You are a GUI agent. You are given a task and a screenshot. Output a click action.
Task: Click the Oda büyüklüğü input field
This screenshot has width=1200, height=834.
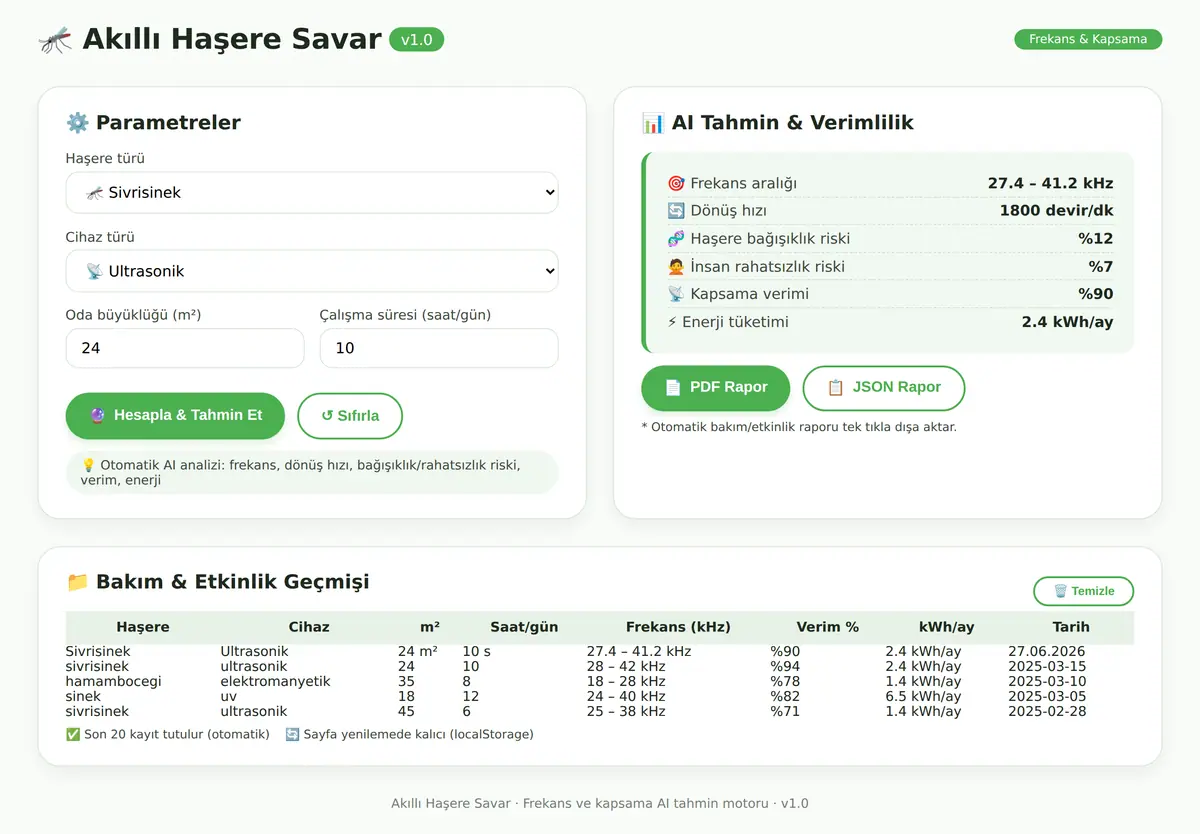point(185,348)
